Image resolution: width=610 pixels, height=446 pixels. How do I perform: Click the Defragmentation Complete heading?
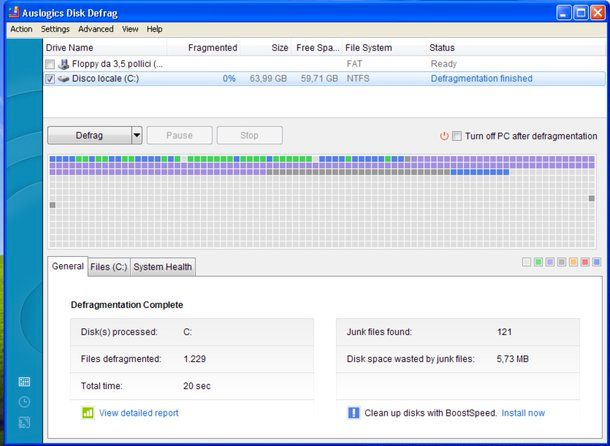127,305
